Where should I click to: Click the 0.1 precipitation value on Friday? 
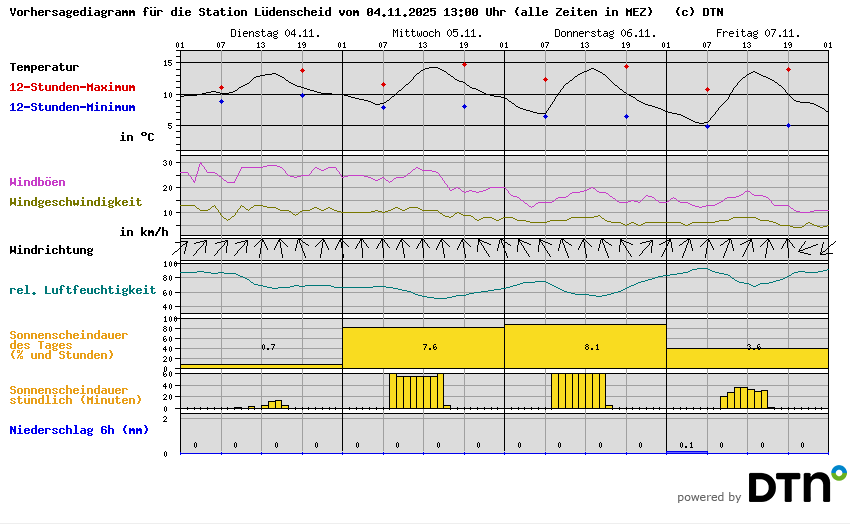(x=686, y=445)
